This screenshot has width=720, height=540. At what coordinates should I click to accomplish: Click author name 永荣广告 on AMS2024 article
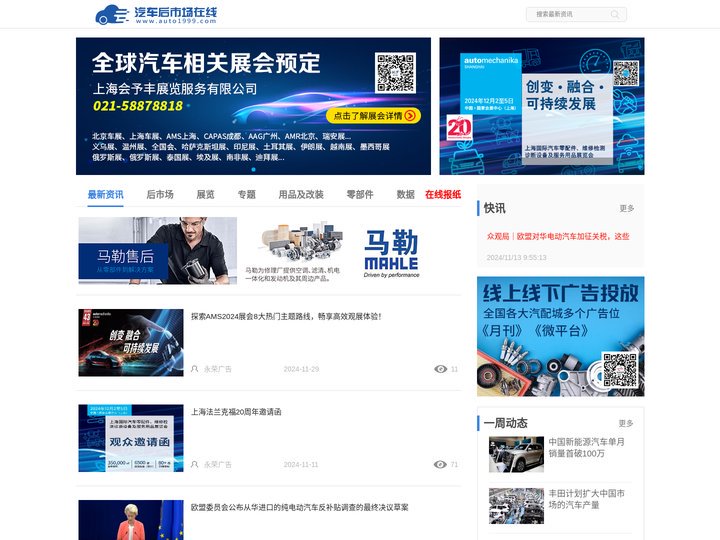(218, 369)
